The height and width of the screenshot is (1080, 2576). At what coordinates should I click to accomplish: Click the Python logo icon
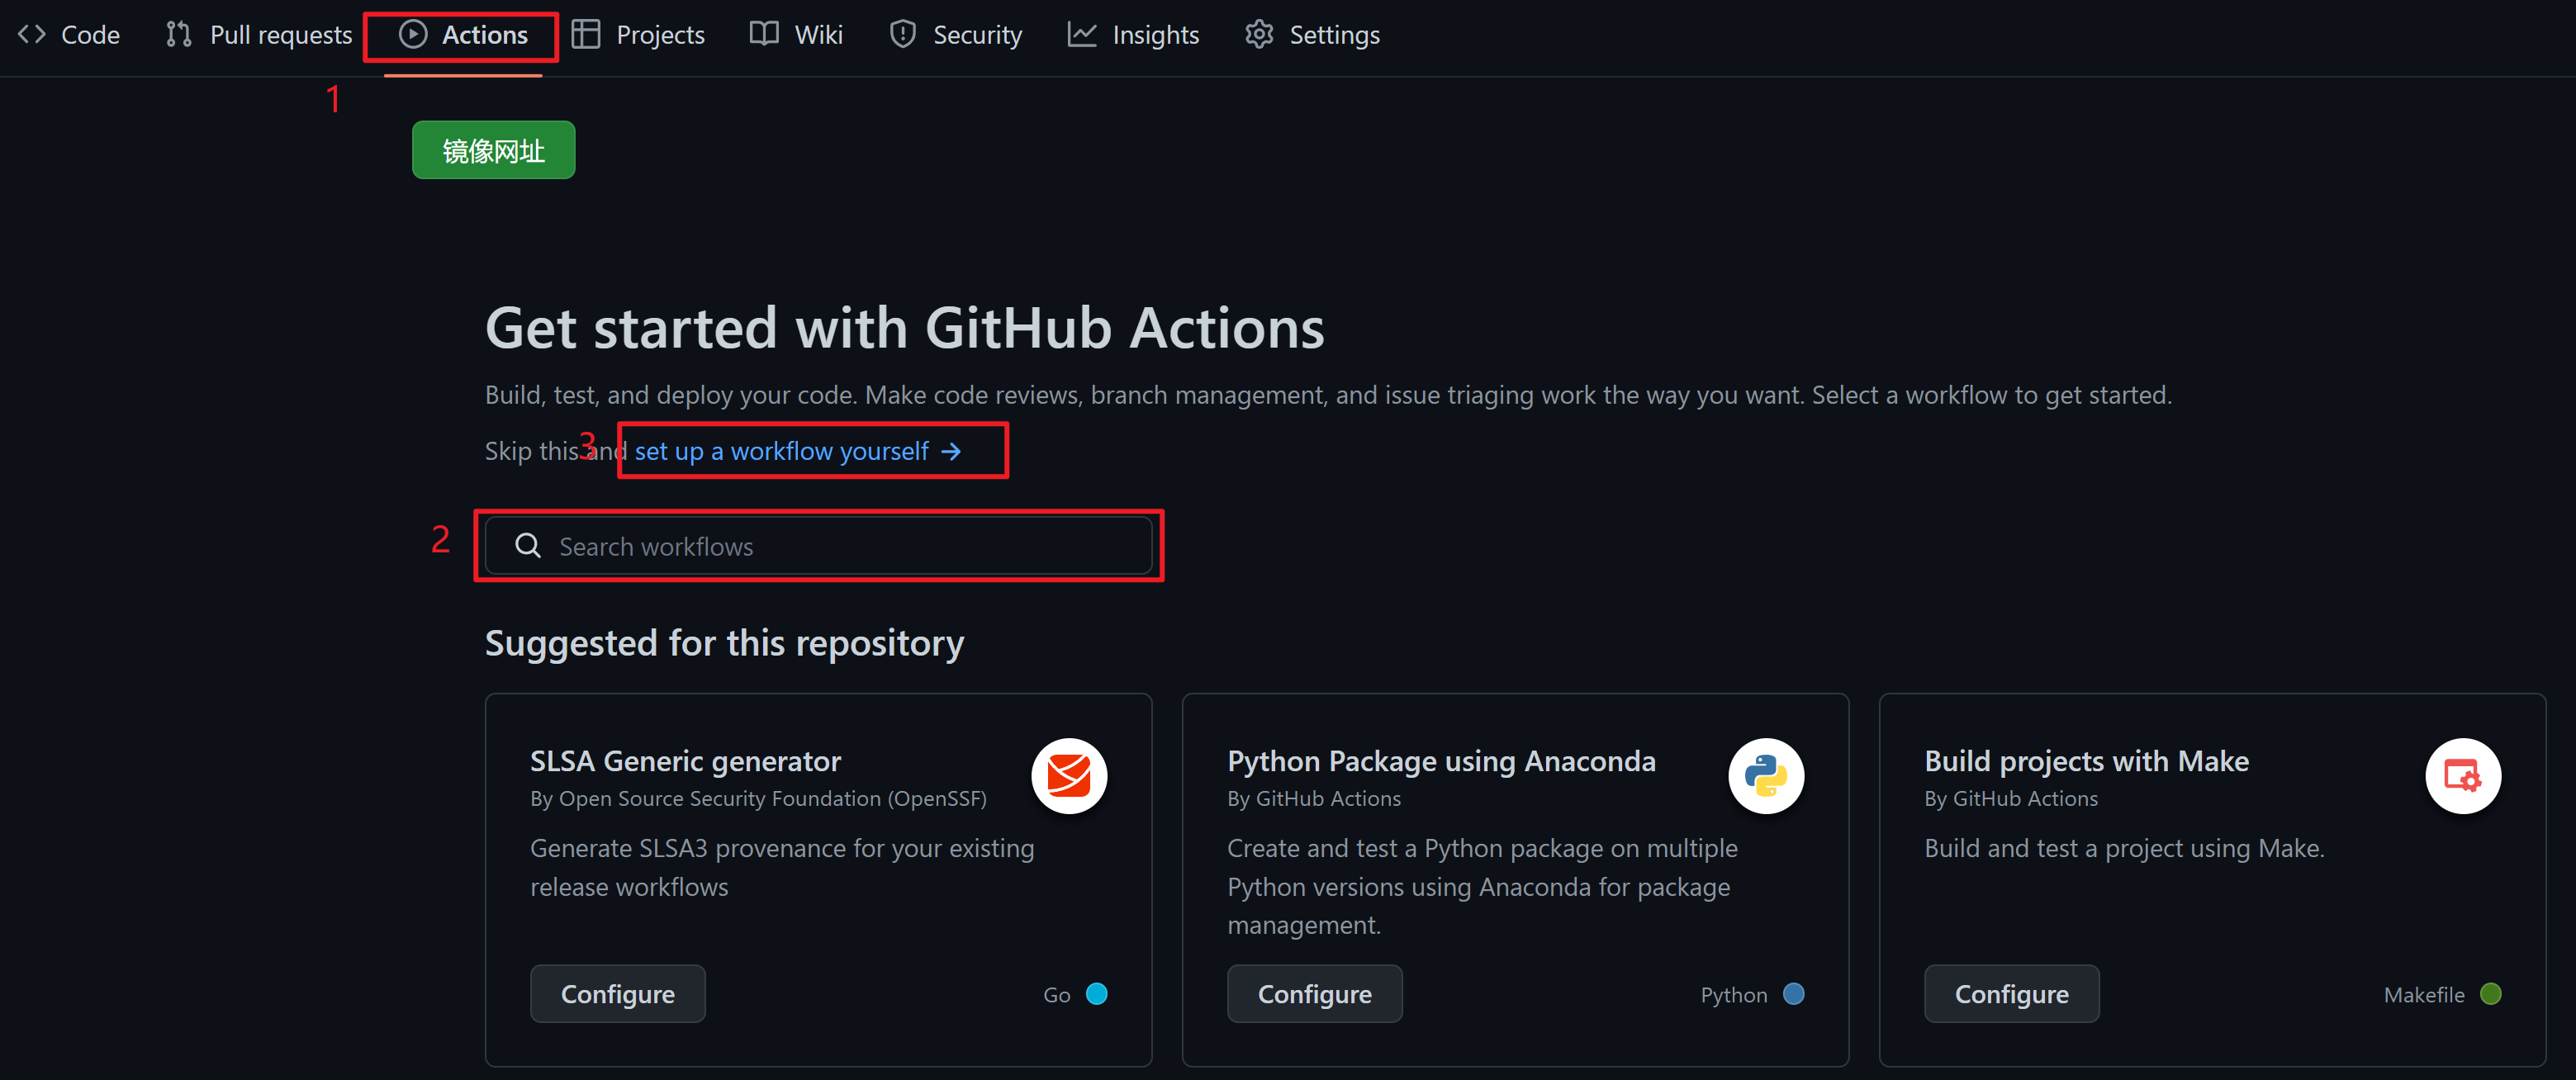click(x=1766, y=776)
